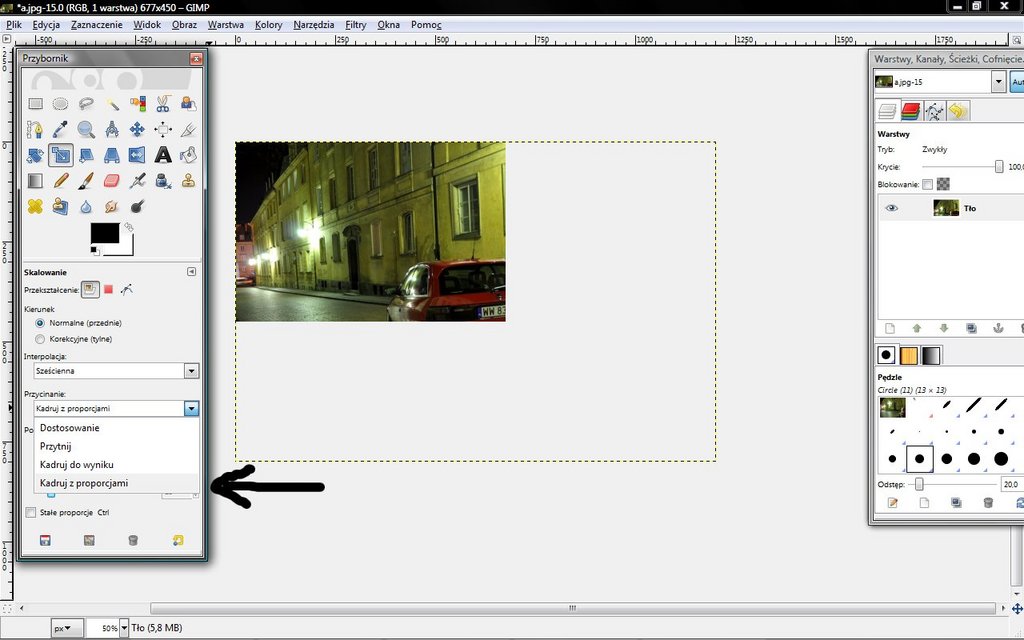Choose Dostosowanie from clipping list
The image size is (1024, 640).
point(116,428)
